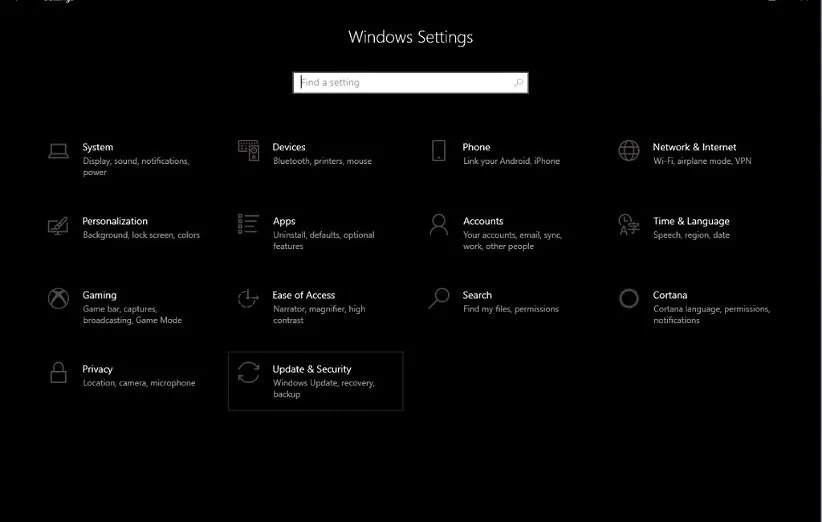822x522 pixels.
Task: Click the Apps list icon
Action: (248, 224)
